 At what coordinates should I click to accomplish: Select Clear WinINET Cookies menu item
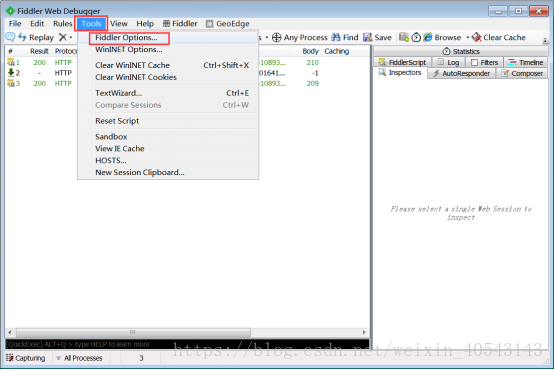pyautogui.click(x=136, y=77)
